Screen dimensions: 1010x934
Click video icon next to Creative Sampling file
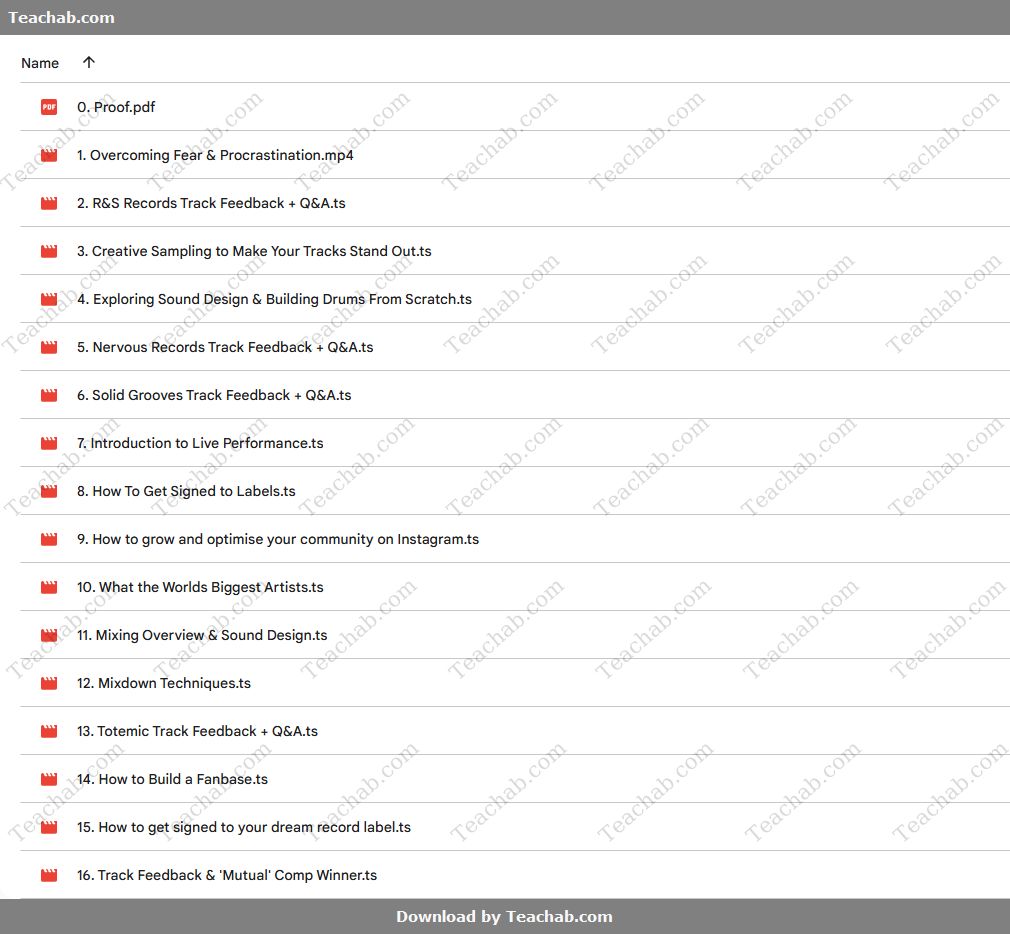point(49,251)
